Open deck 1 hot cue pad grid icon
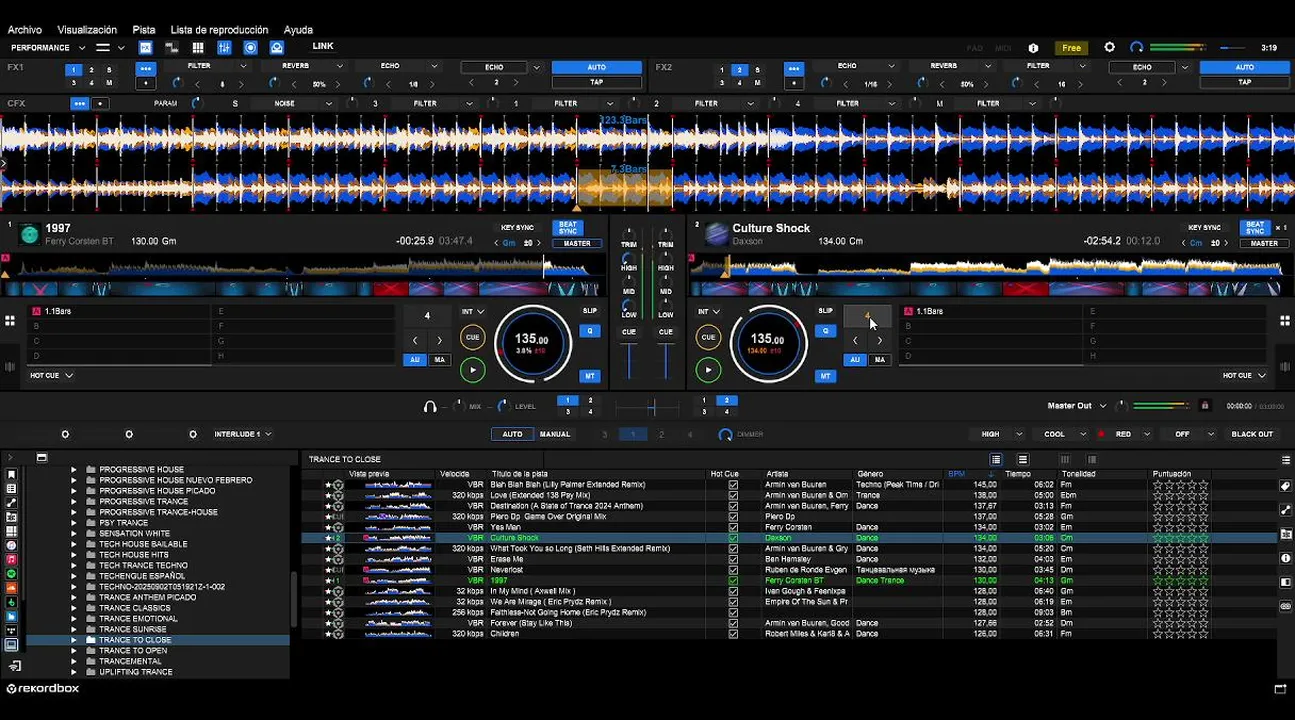 (9, 321)
